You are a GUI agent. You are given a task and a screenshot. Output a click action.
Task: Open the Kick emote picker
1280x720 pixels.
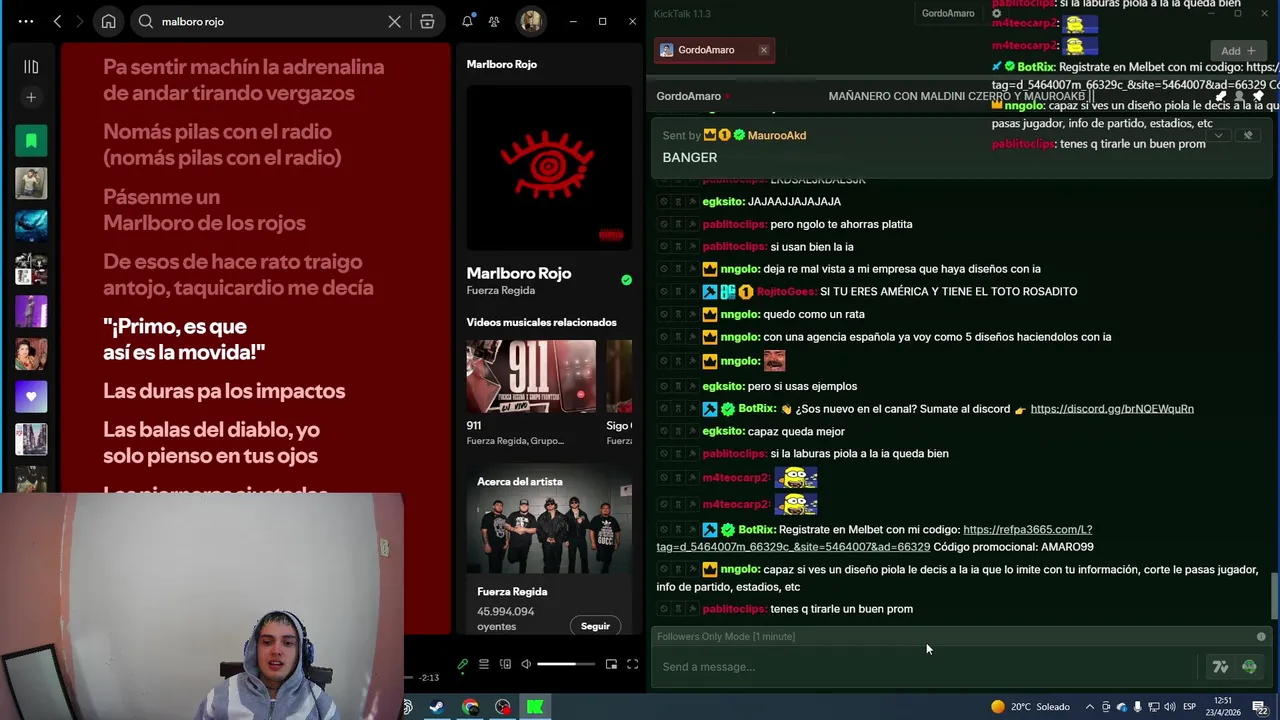(x=1249, y=667)
